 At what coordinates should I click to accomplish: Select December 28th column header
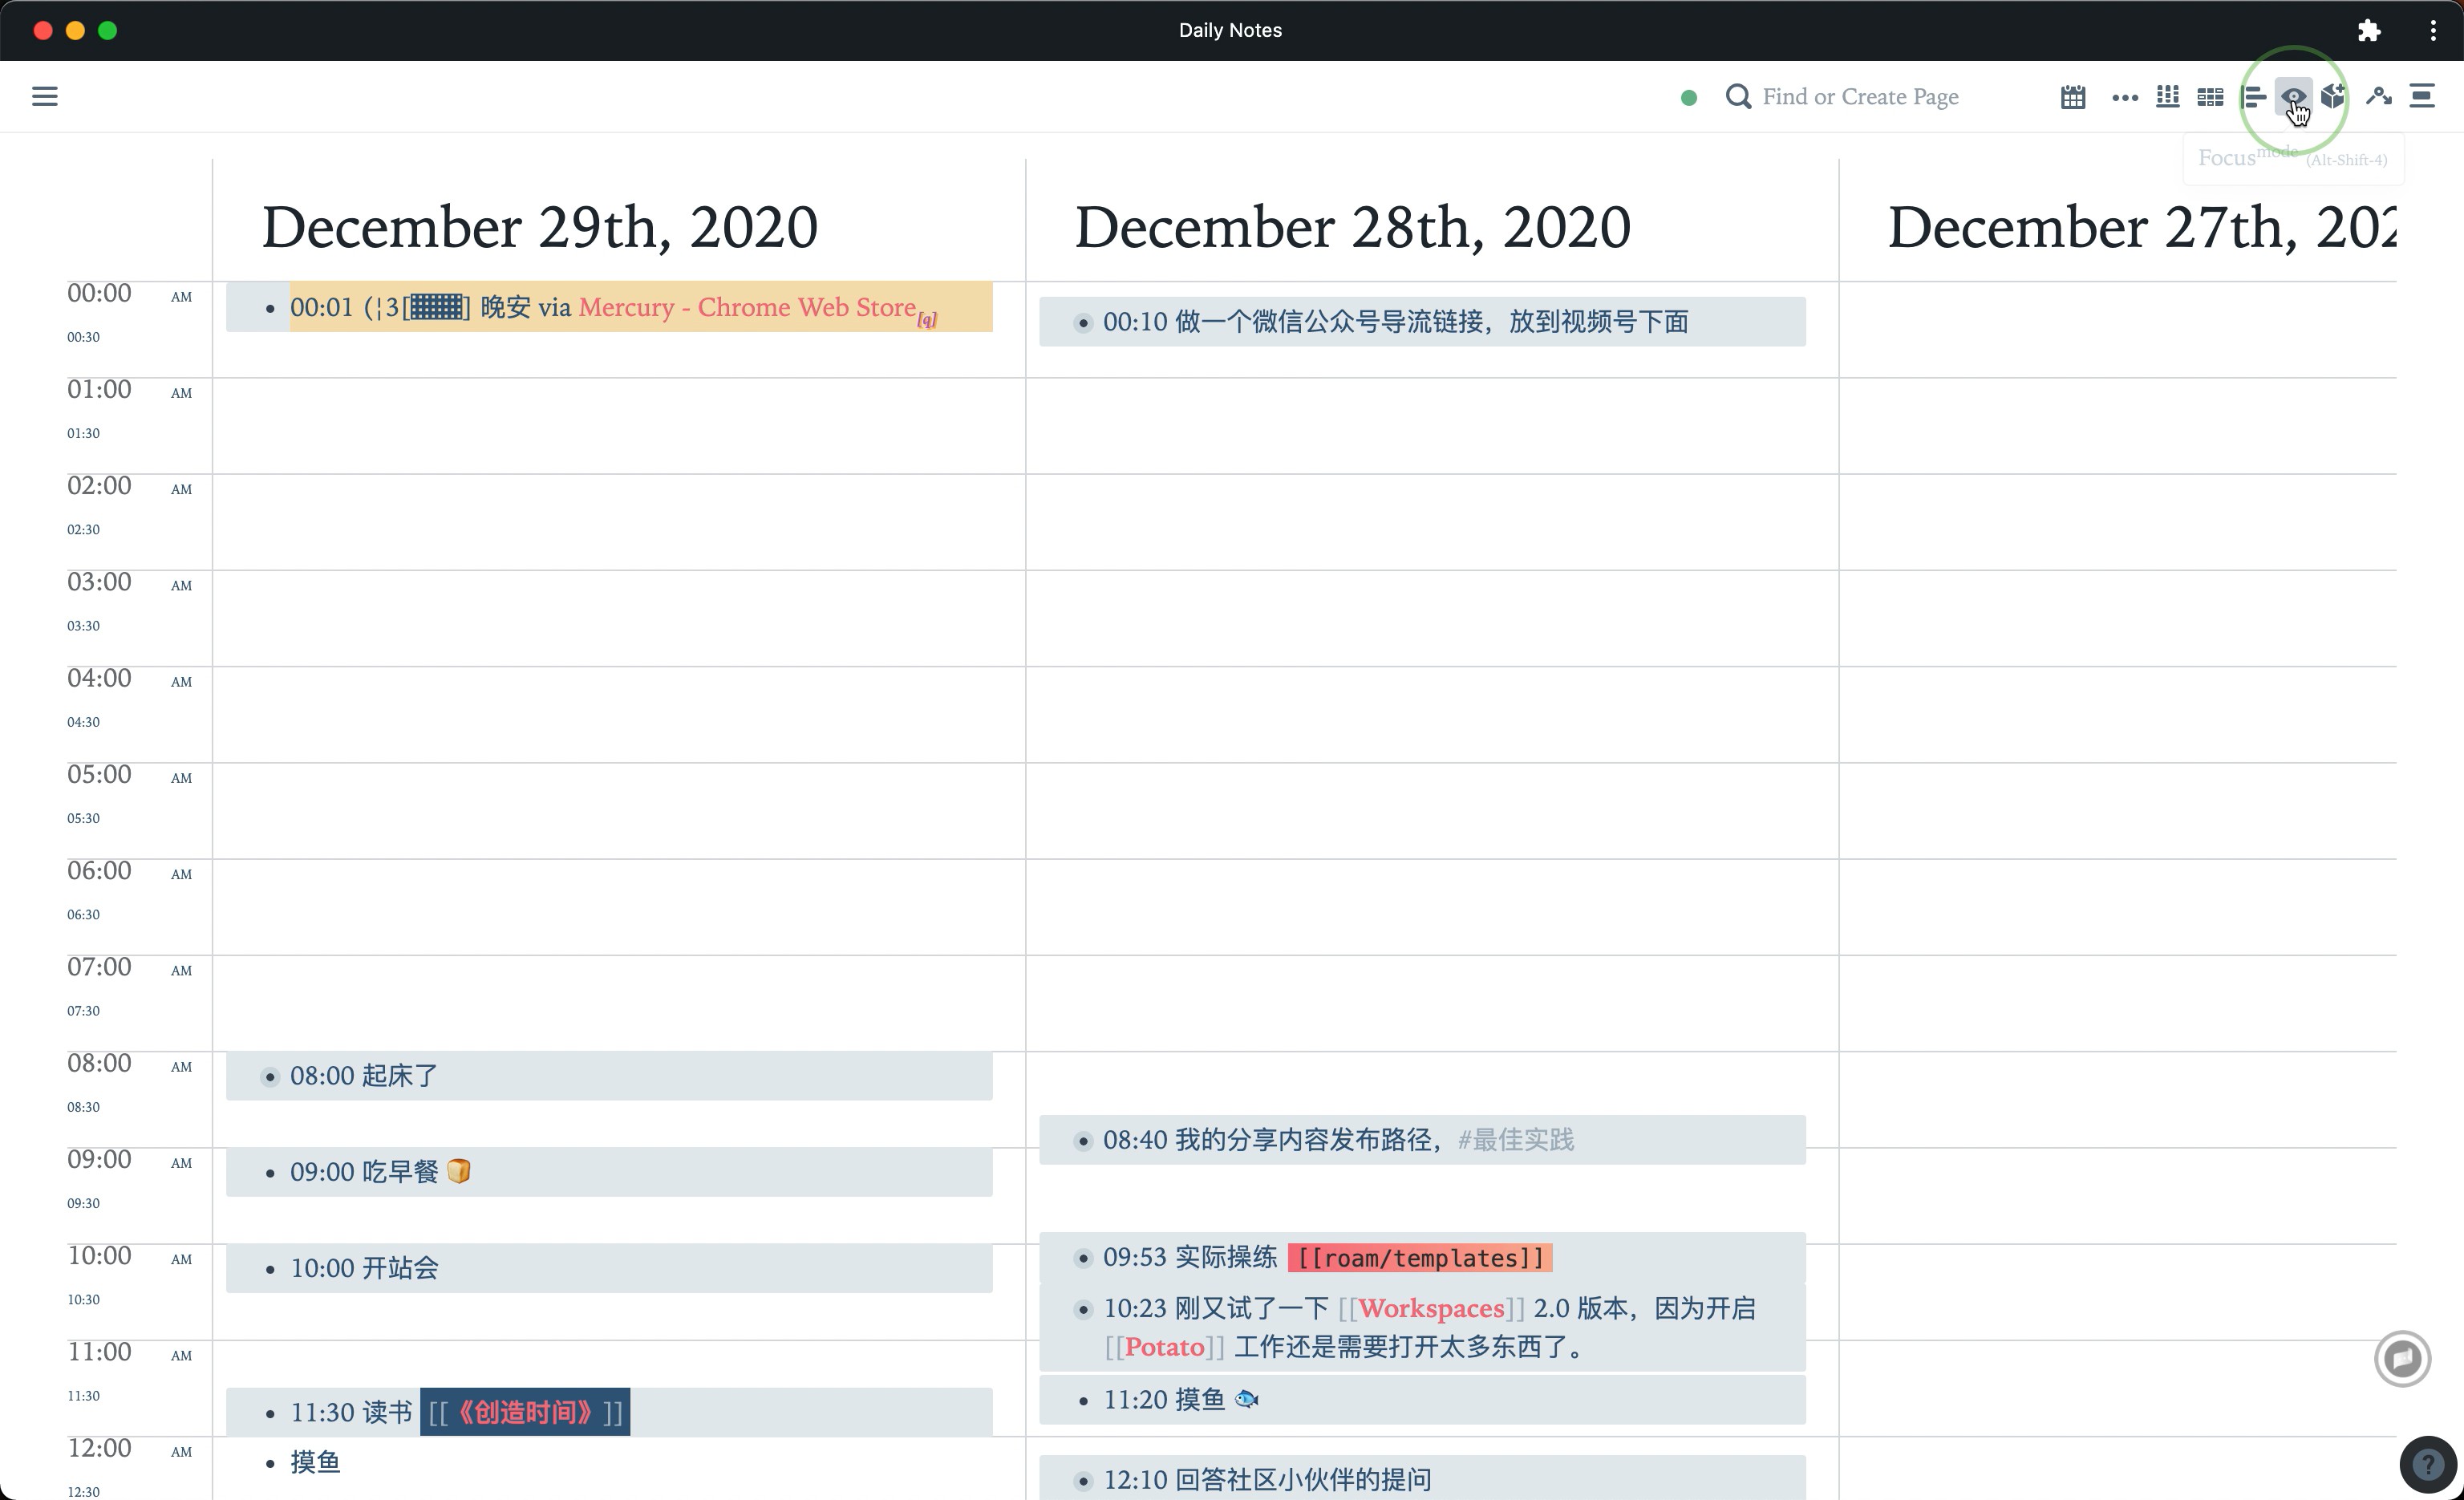point(1352,225)
